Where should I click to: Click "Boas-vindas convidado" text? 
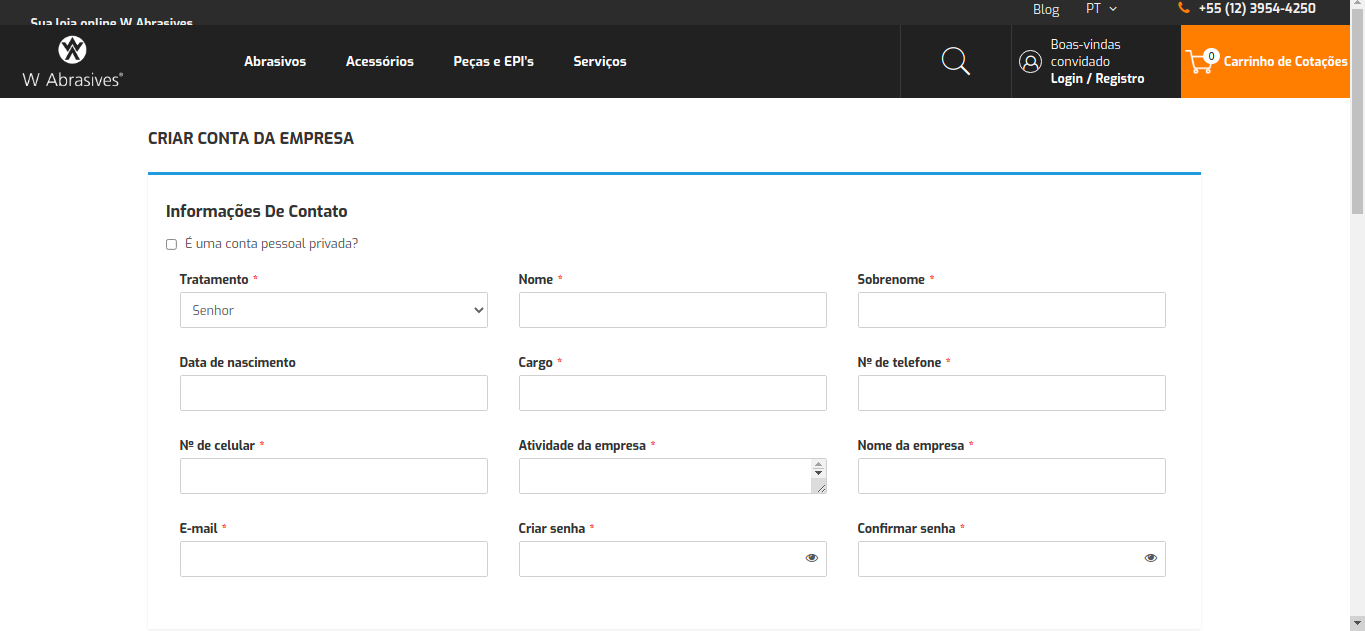1086,53
